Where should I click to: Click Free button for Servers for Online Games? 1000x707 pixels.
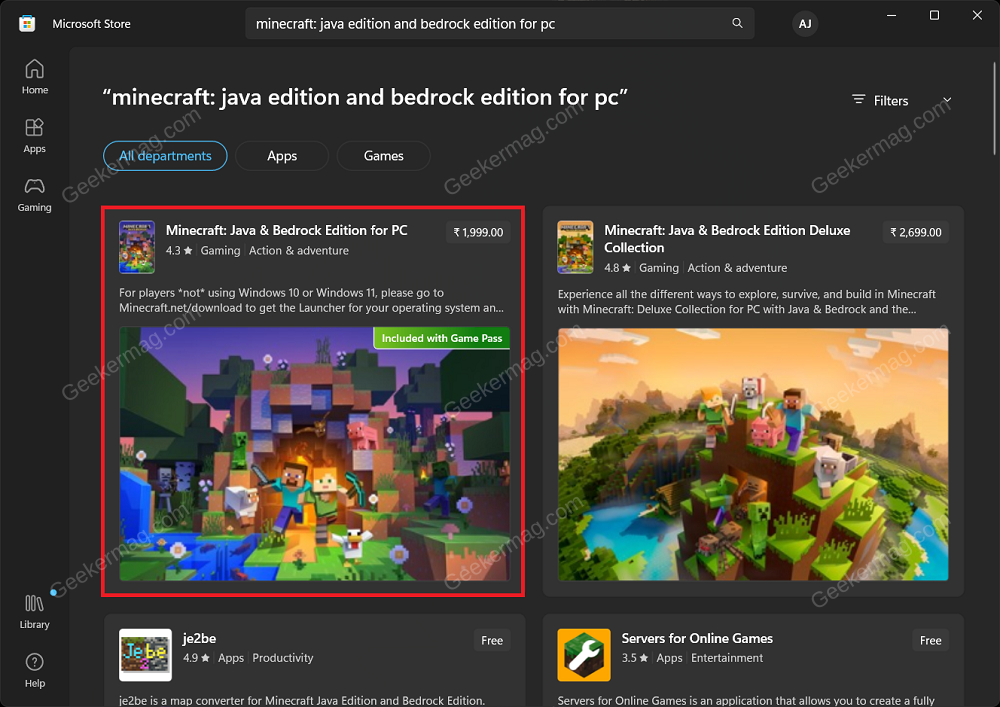pos(930,640)
